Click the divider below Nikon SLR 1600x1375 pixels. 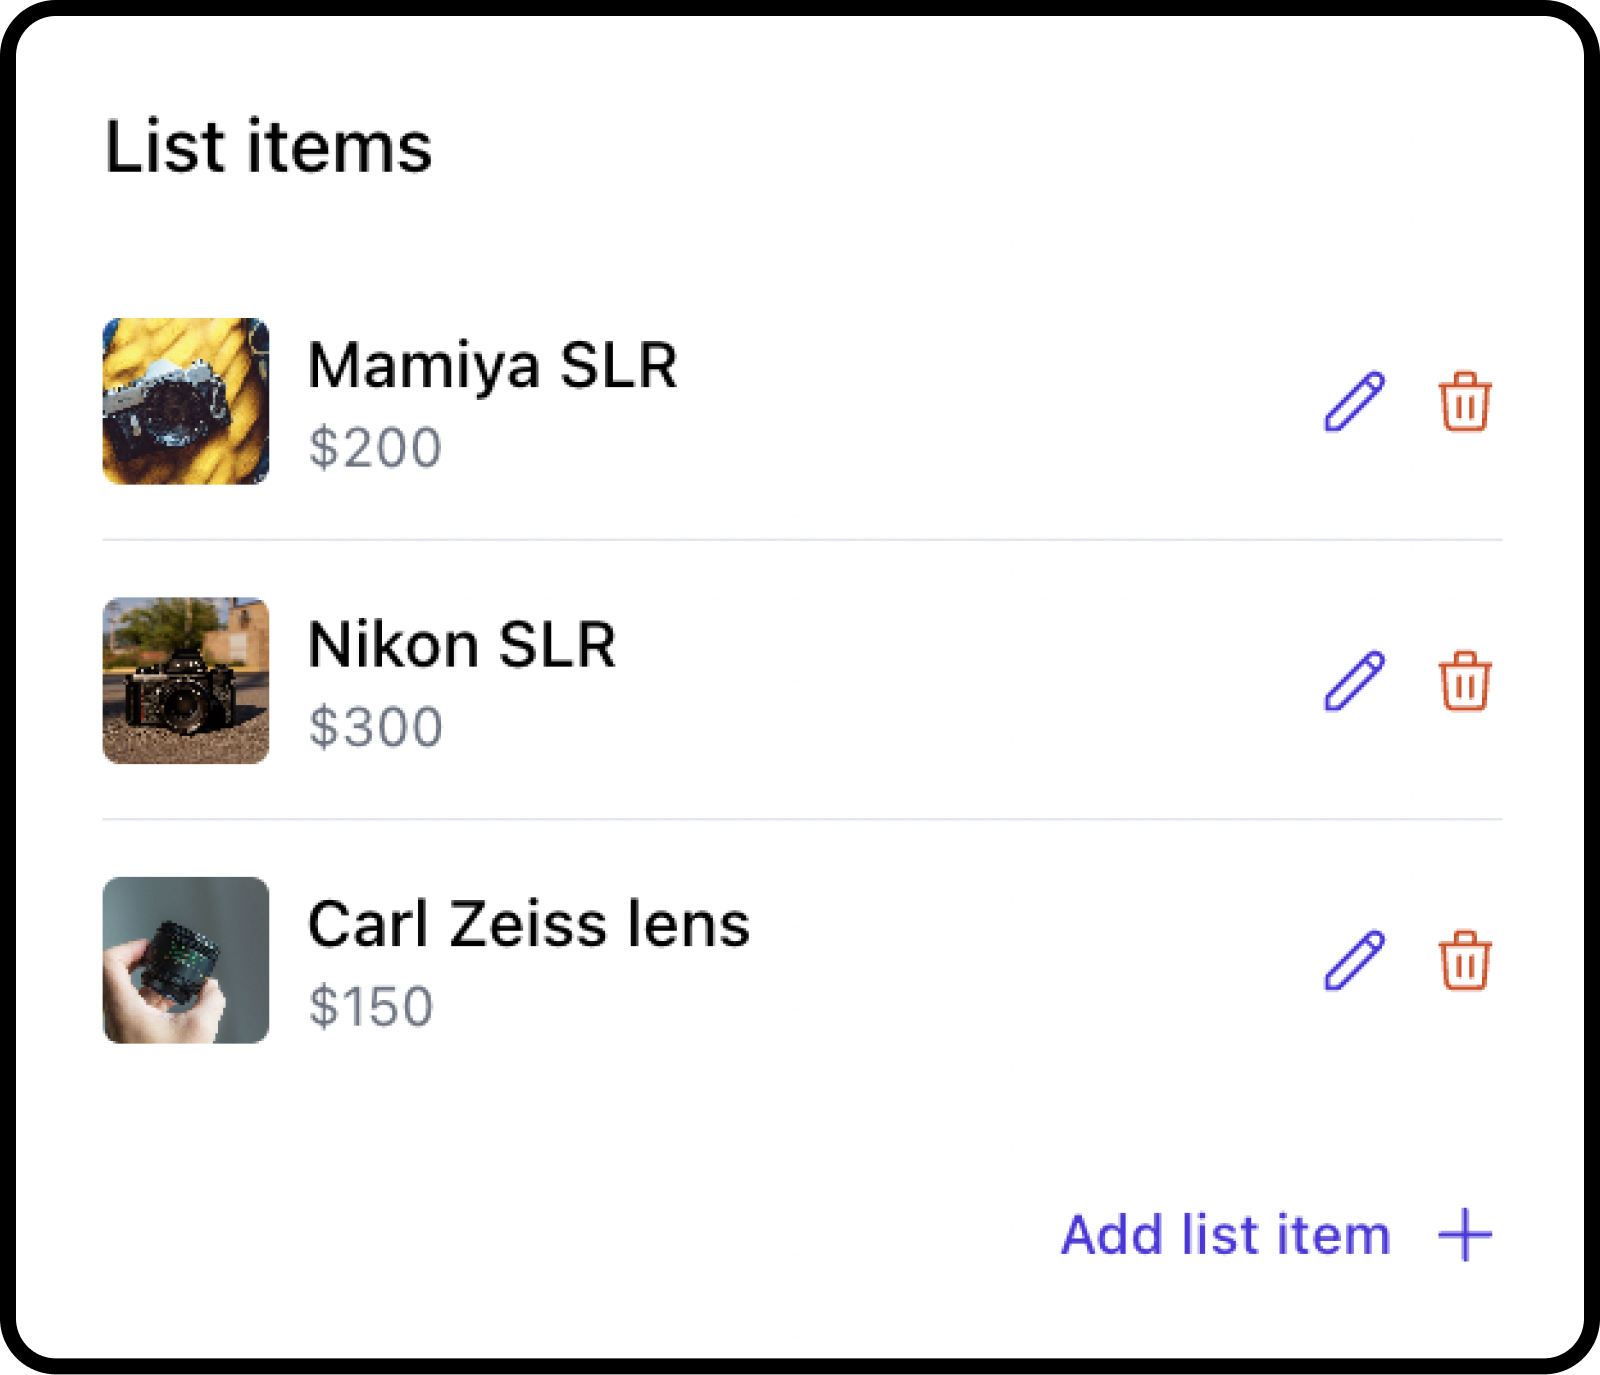pos(802,819)
